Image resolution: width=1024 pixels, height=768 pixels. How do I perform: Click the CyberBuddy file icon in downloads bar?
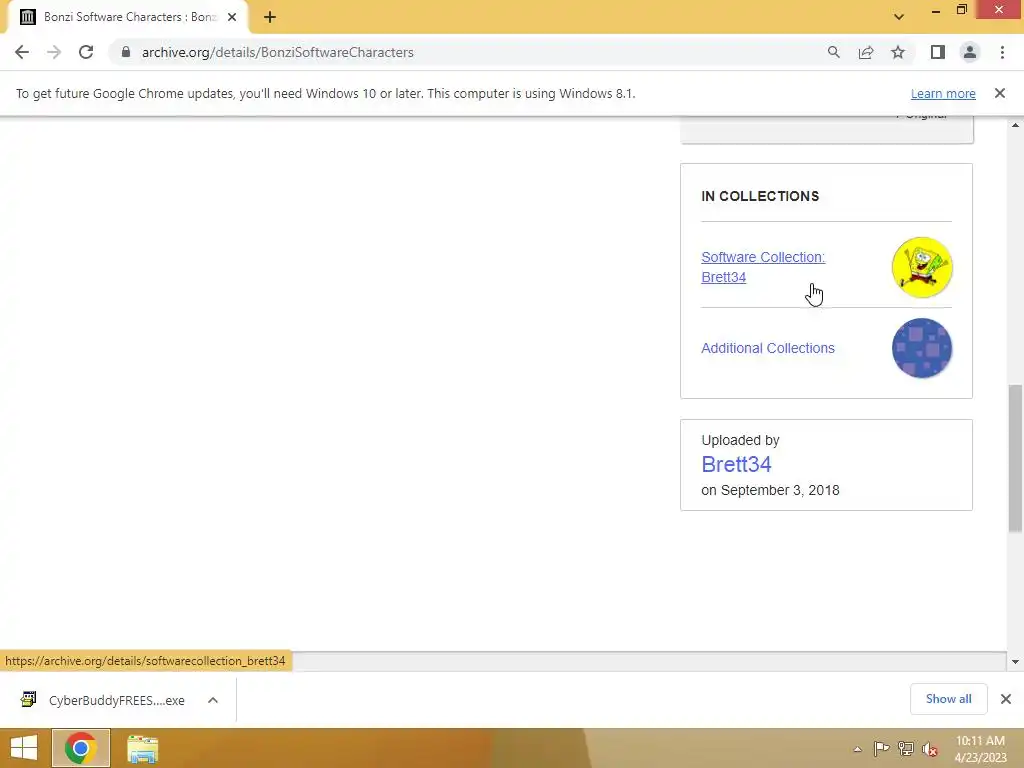[28, 699]
